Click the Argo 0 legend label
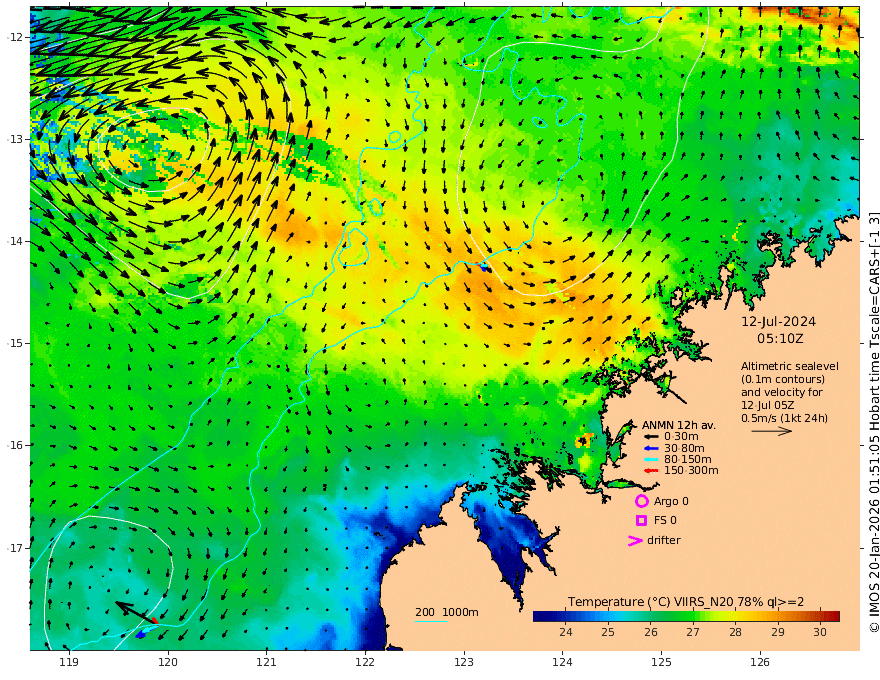This screenshot has height=680, width=880. (x=671, y=501)
